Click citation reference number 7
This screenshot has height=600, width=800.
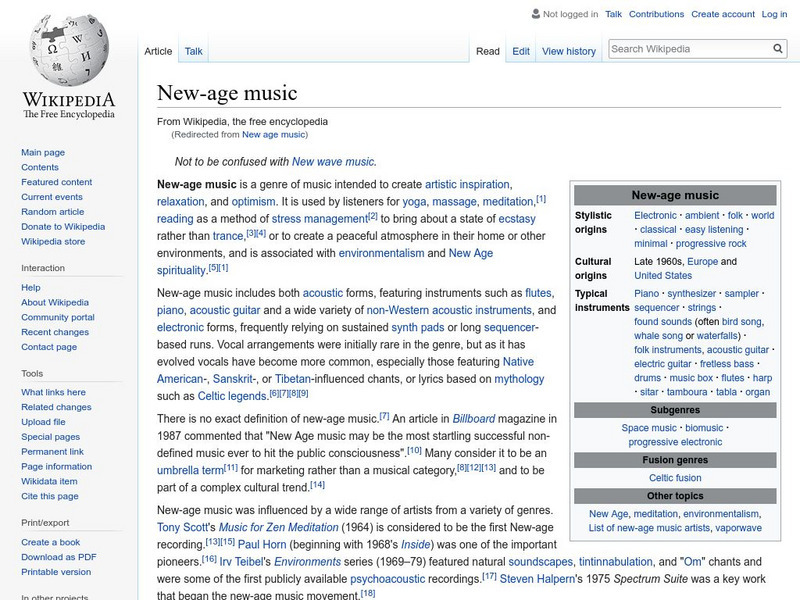coord(384,414)
